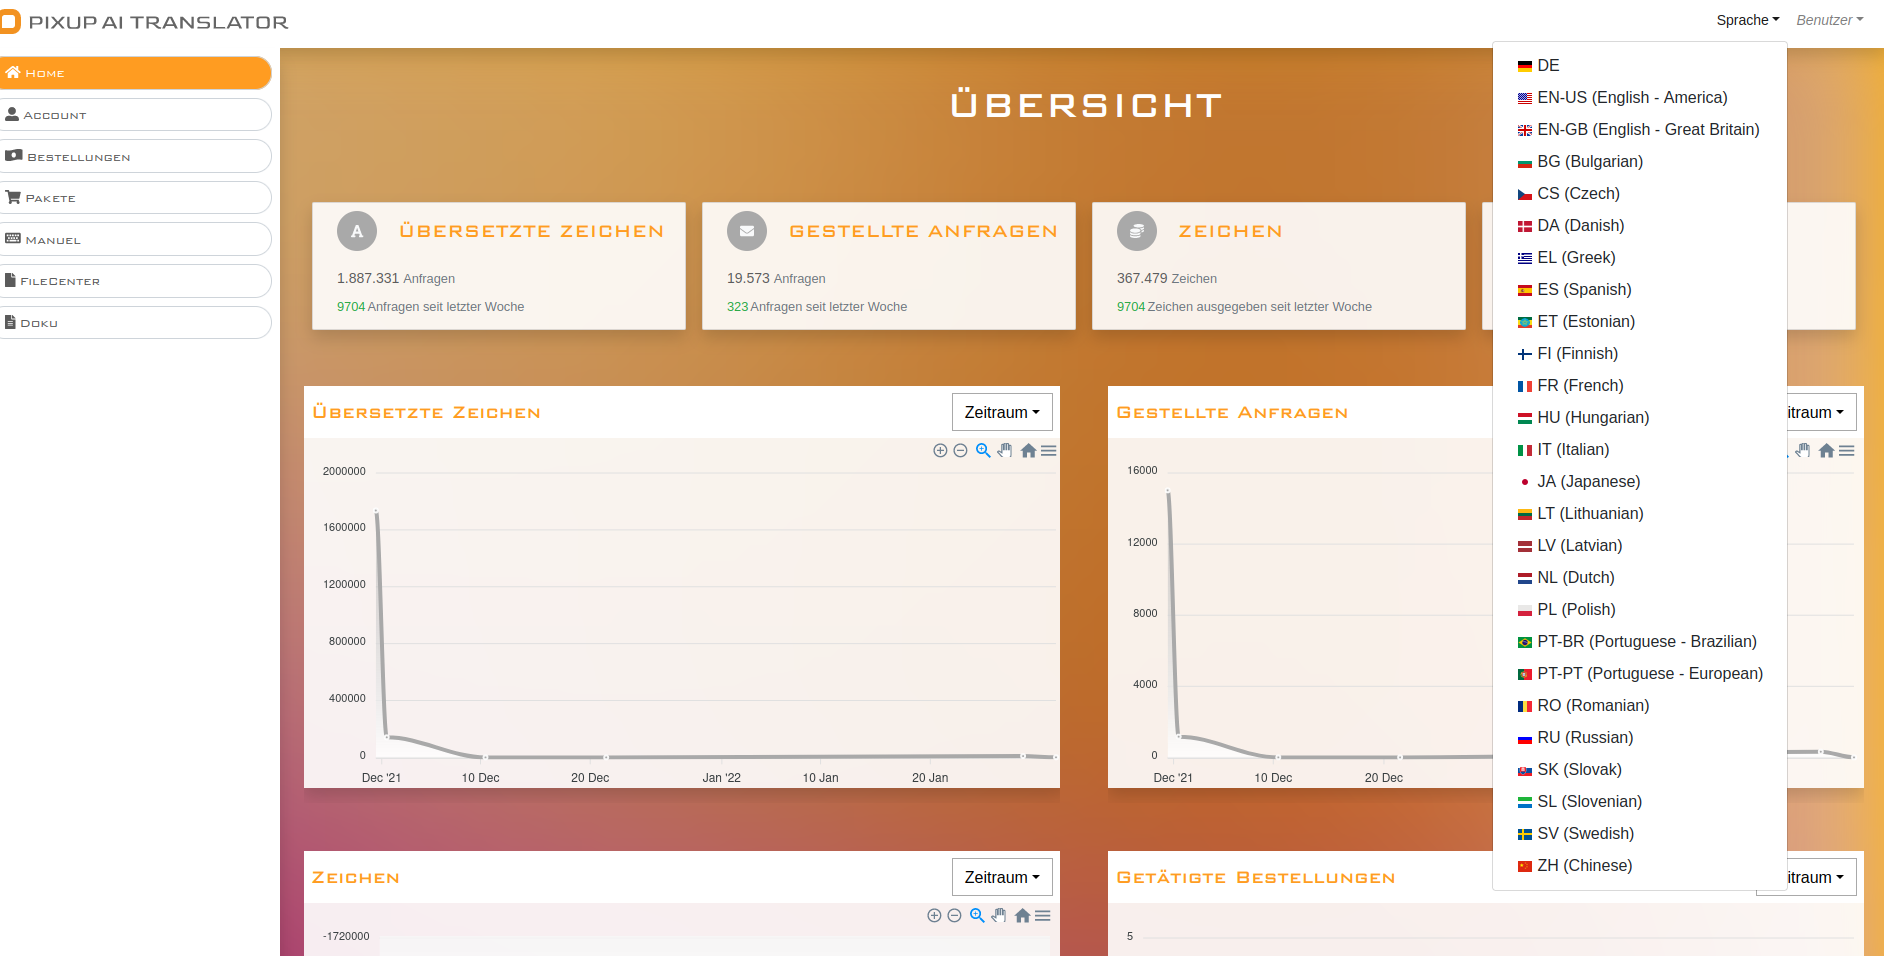1884x956 pixels.
Task: Select DE language option
Action: [x=1547, y=66]
